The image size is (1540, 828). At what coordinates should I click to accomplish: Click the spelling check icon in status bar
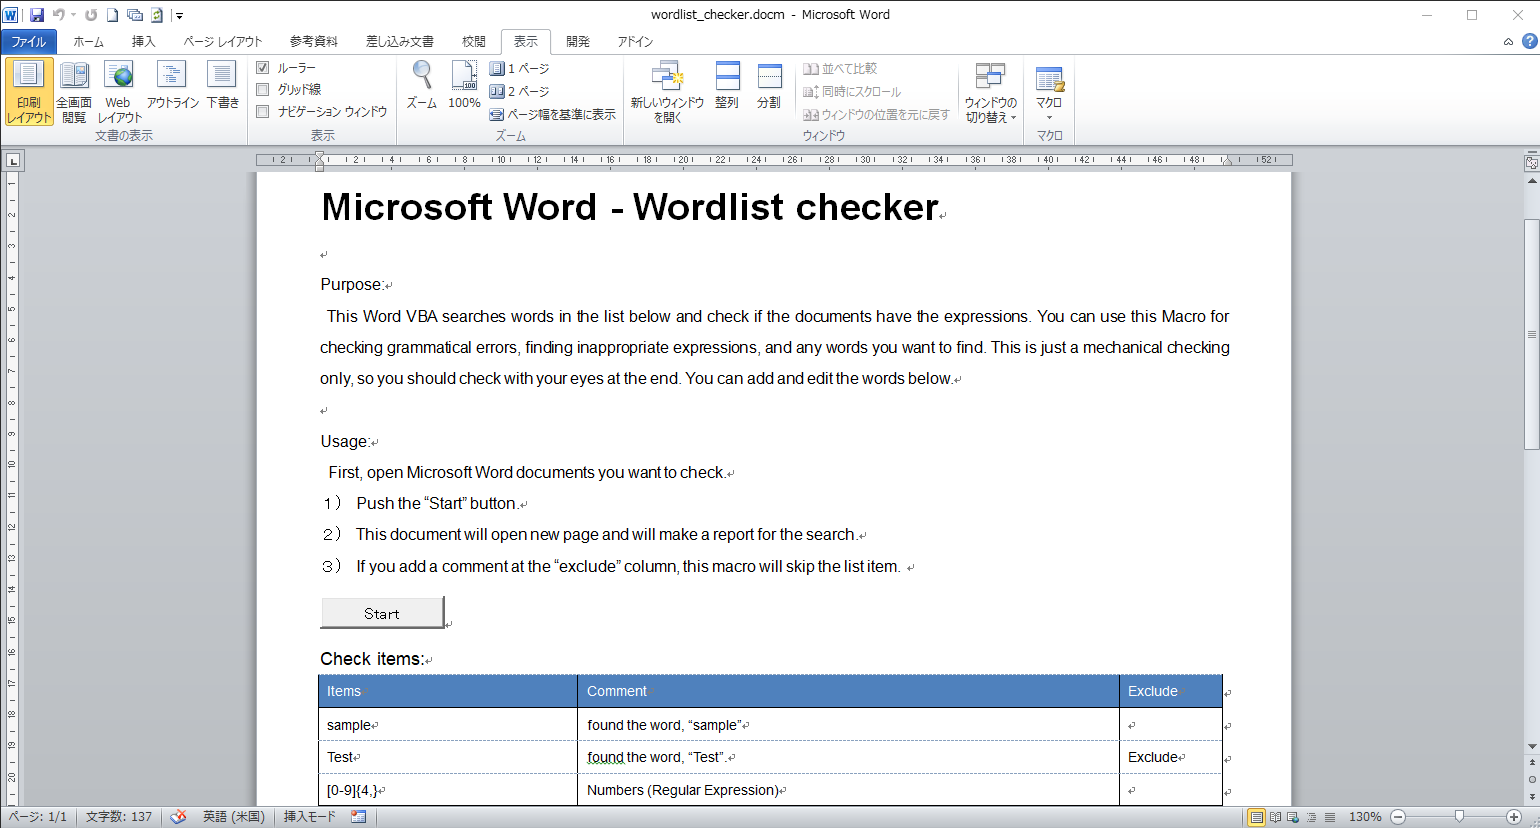coord(178,817)
